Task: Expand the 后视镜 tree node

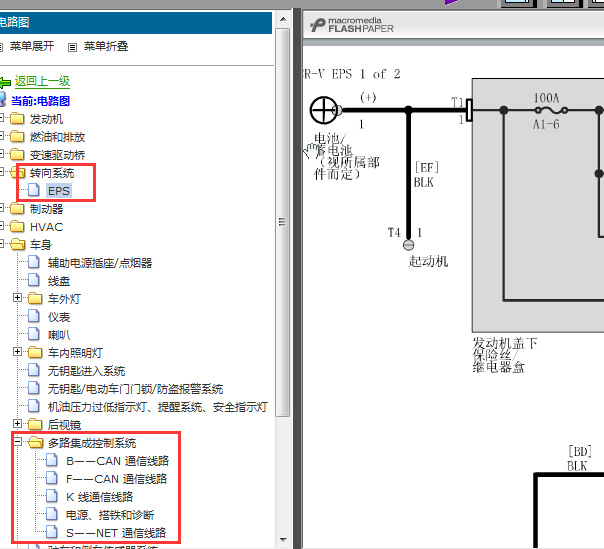Action: pos(17,424)
